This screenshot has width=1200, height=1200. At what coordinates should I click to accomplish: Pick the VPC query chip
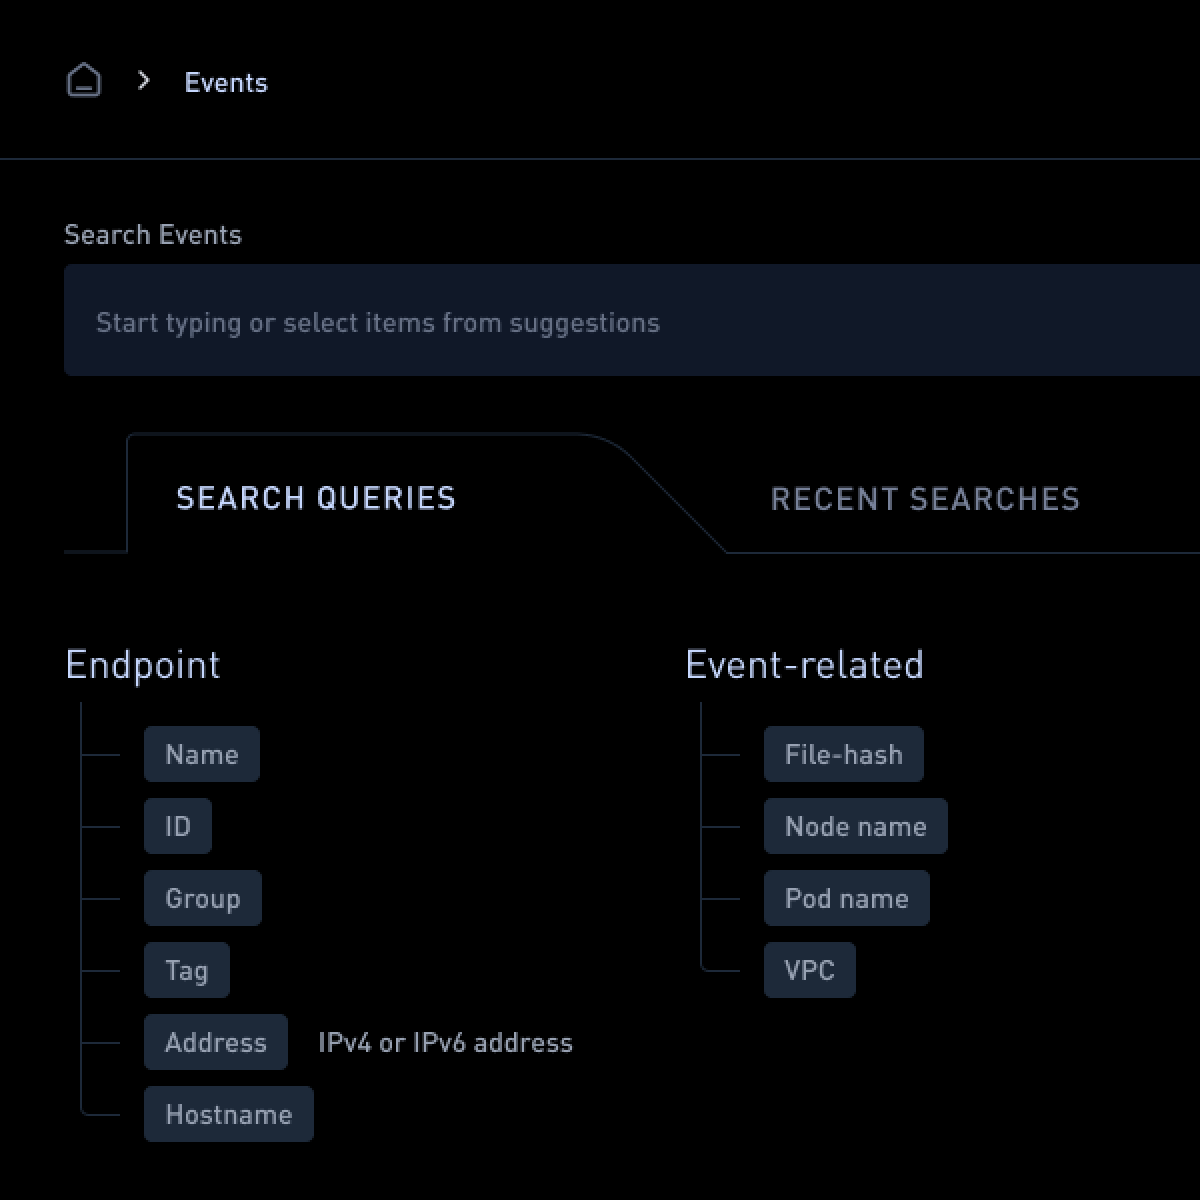[x=810, y=970]
